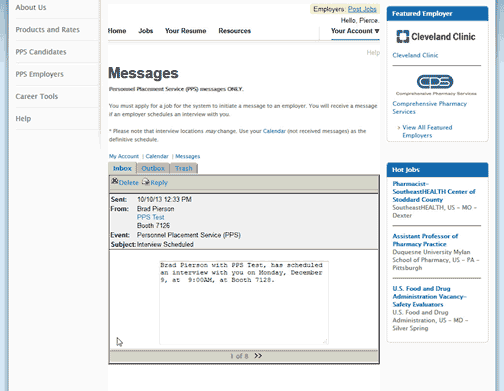This screenshot has height=391, width=504.
Task: Switch to the Outbox tab
Action: 153,168
